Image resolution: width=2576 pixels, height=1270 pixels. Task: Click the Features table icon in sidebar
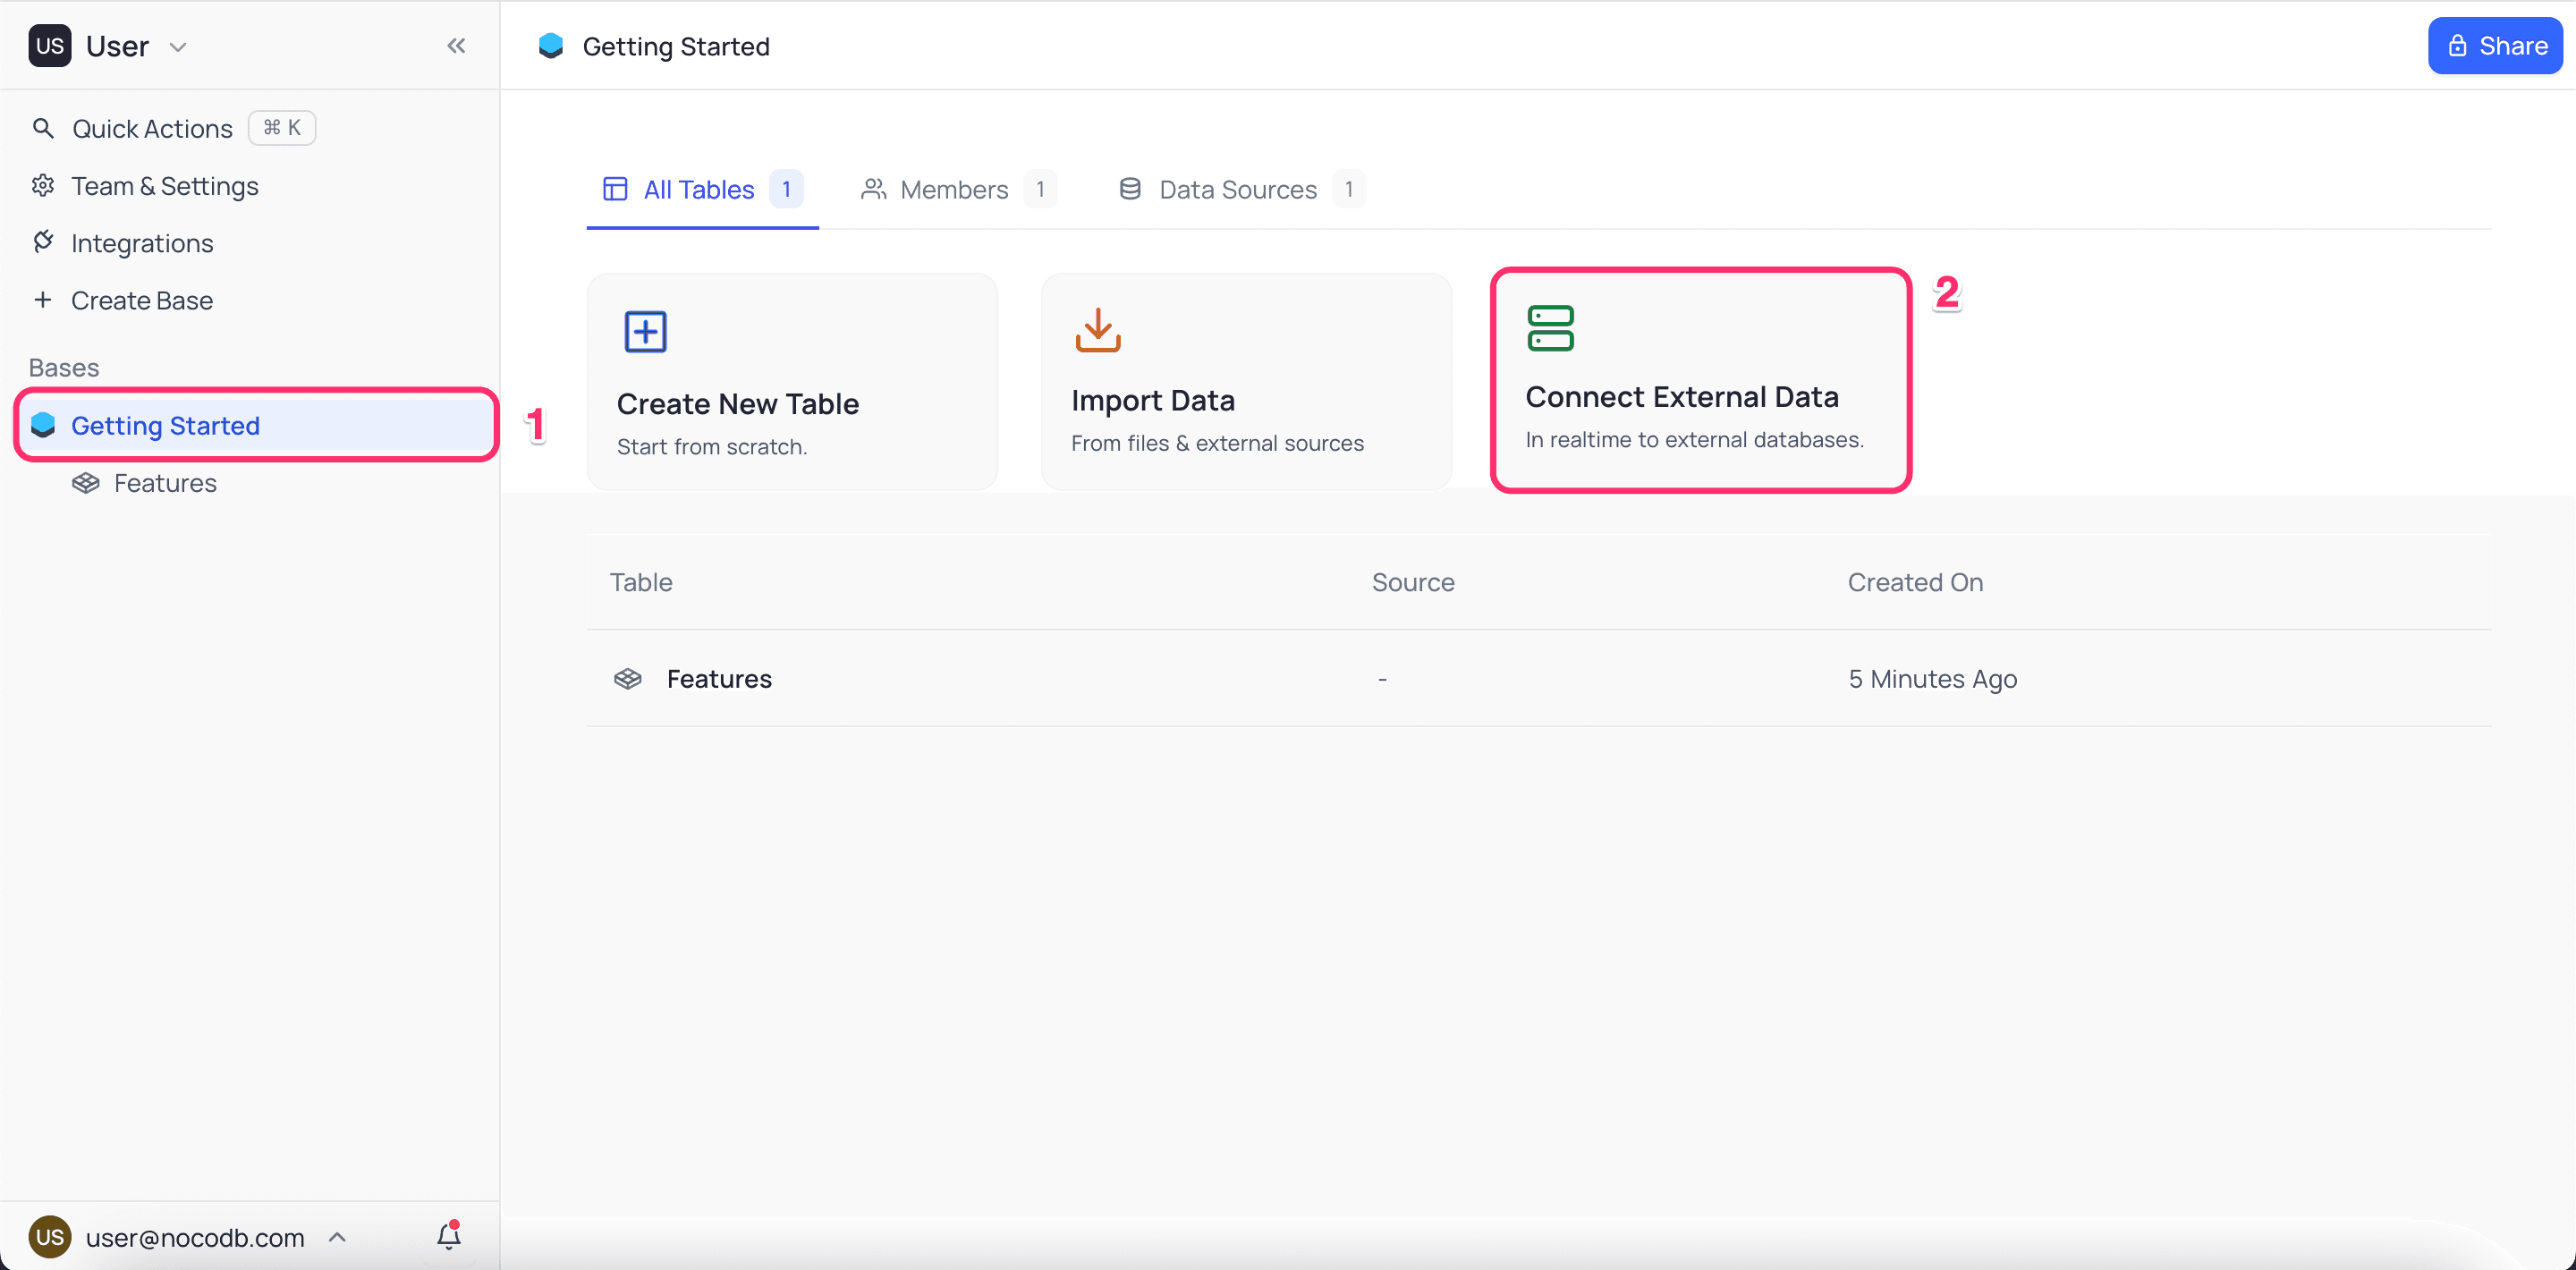86,483
